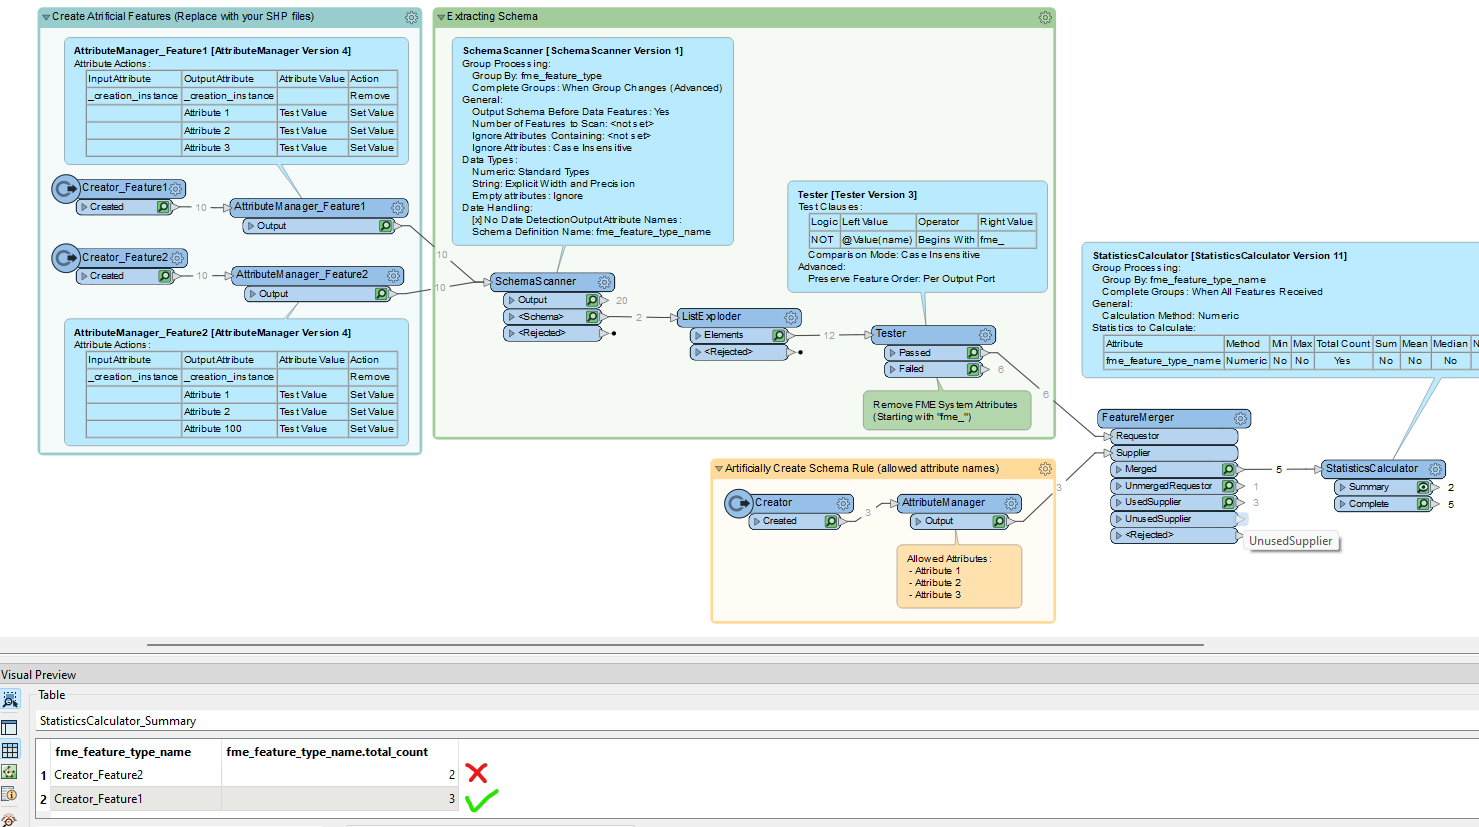Toggle the display control panel icon
Image resolution: width=1479 pixels, height=827 pixels.
coord(10,728)
